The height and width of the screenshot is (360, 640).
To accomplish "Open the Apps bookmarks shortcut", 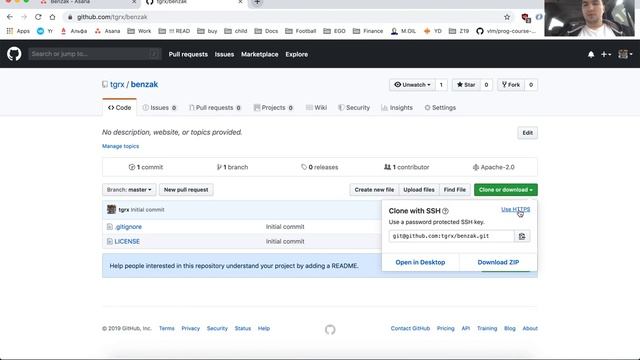I will pos(18,31).
